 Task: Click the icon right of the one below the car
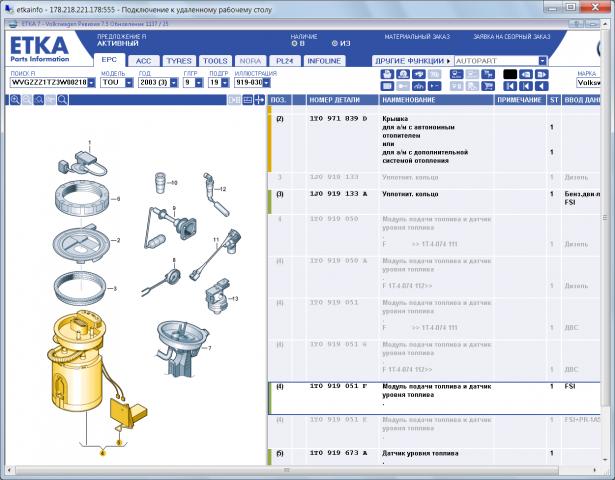(x=434, y=86)
